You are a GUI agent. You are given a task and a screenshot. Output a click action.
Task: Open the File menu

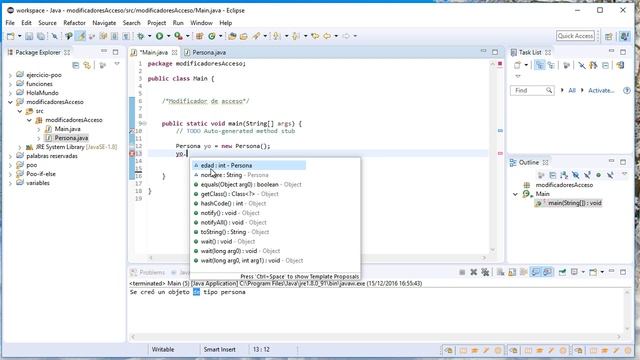coord(10,23)
